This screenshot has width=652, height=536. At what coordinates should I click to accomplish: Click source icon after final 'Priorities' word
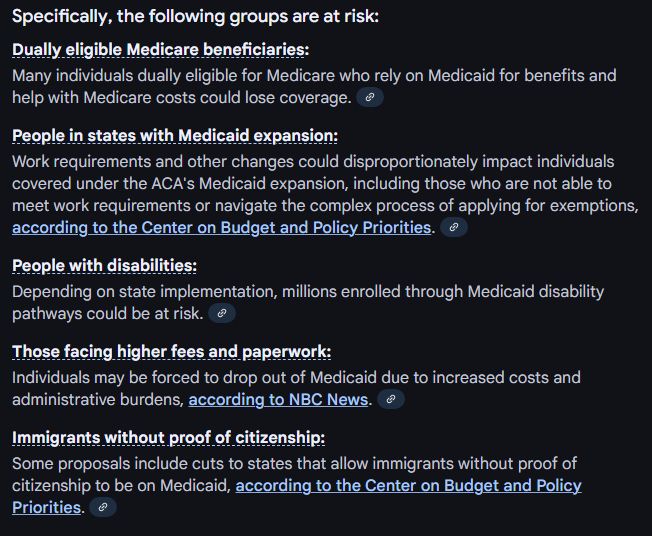click(103, 507)
